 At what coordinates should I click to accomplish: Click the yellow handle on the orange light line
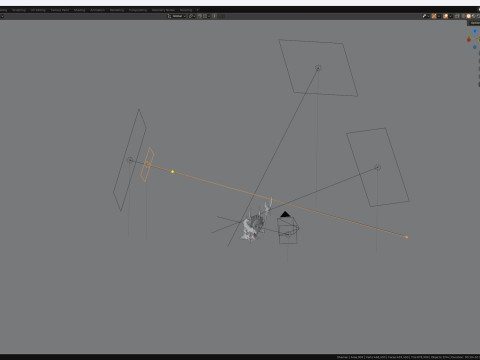click(172, 172)
